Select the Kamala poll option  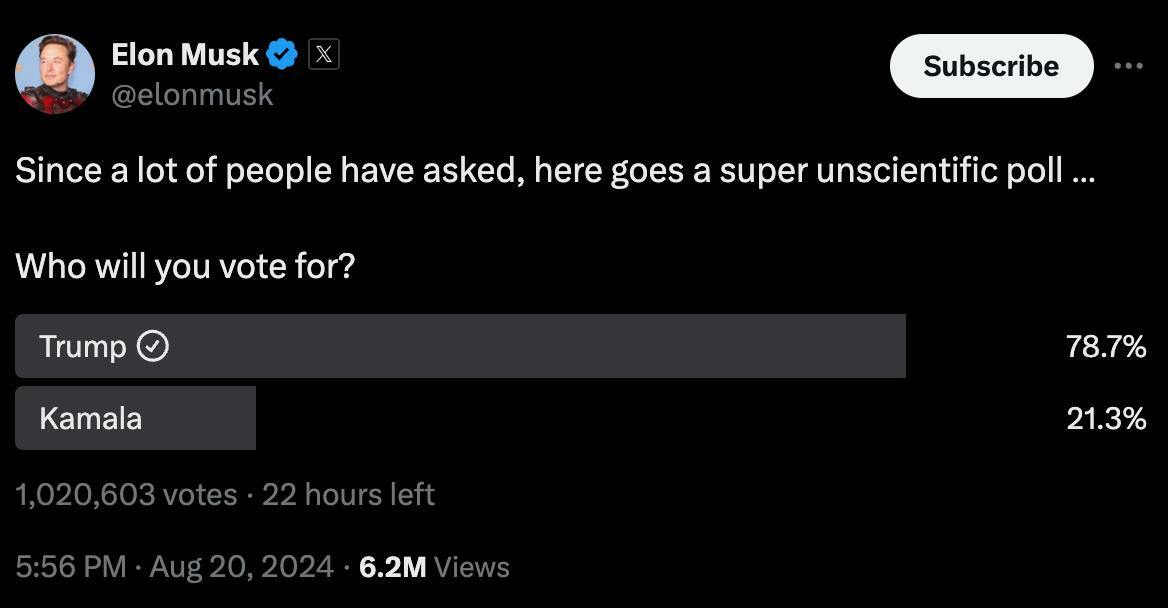[x=135, y=418]
